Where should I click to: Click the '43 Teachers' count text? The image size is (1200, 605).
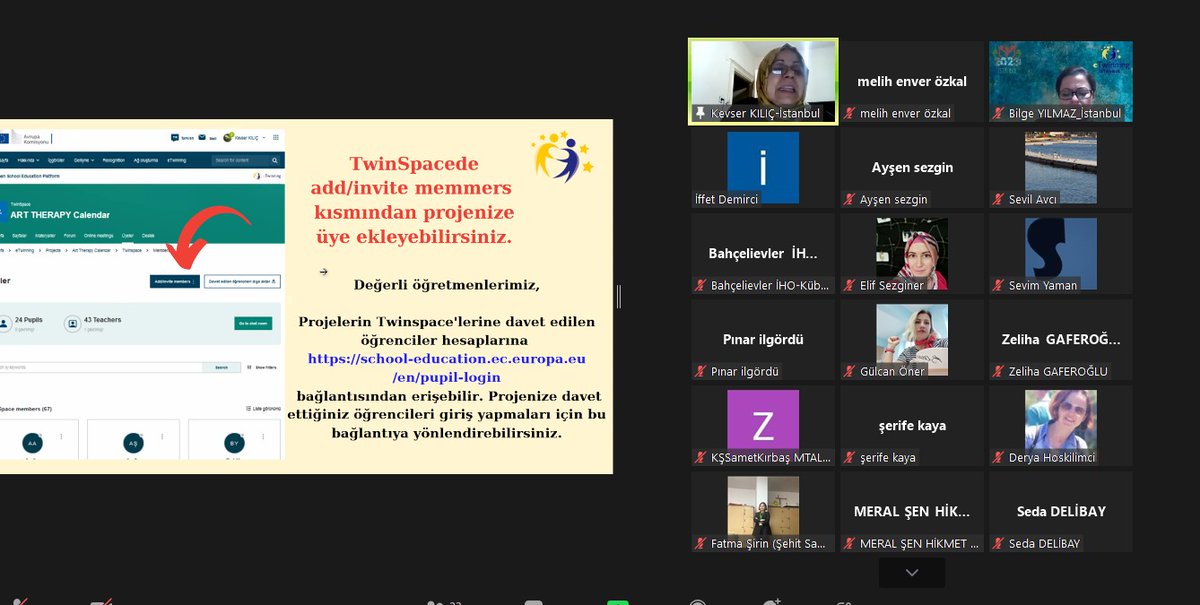(102, 320)
